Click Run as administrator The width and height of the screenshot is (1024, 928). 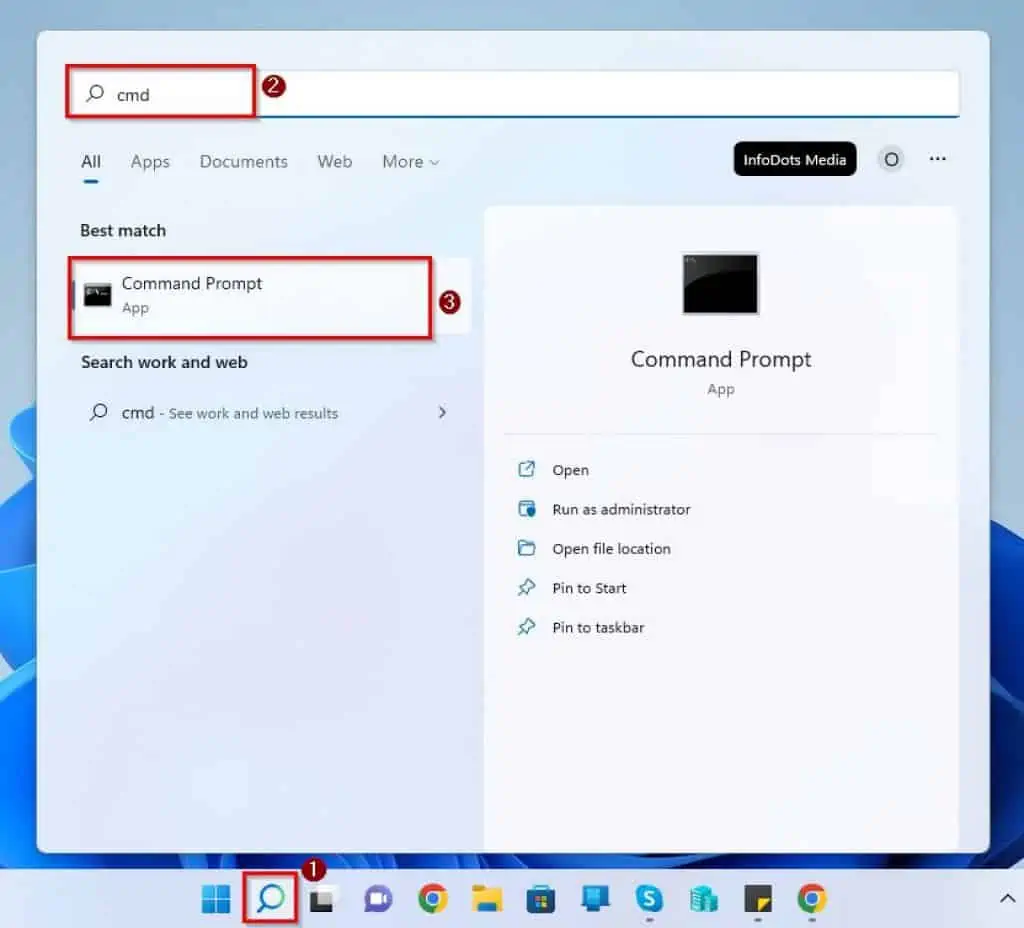(620, 509)
